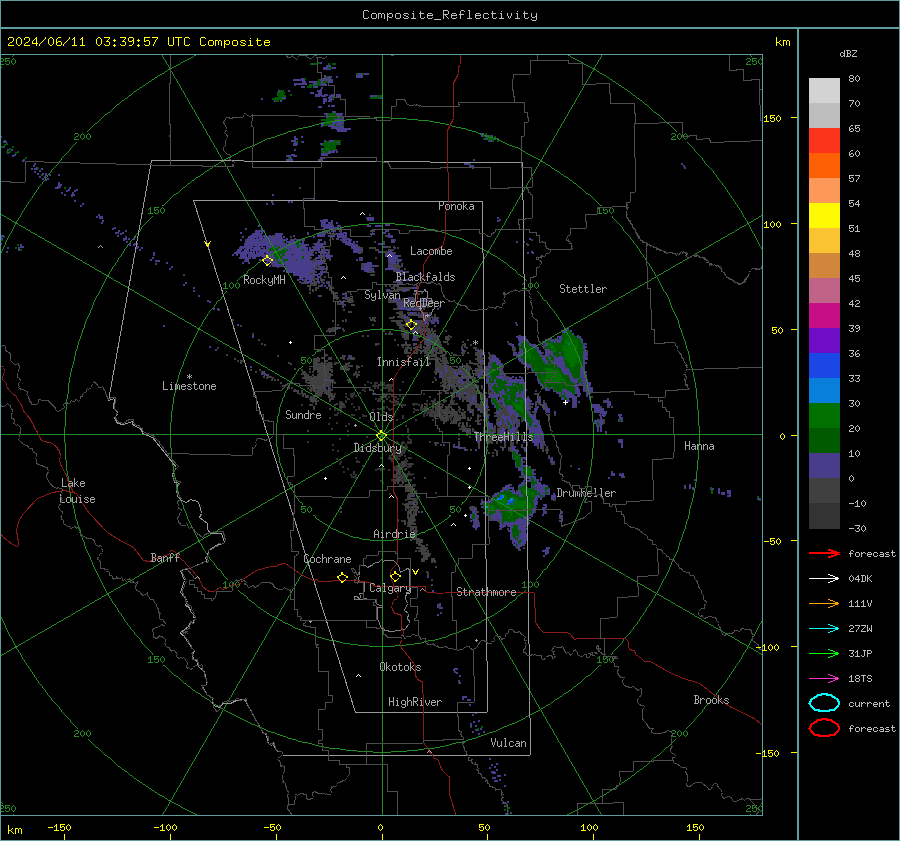
Task: Click yellow diamond marker at RockyMH
Action: pyautogui.click(x=267, y=261)
